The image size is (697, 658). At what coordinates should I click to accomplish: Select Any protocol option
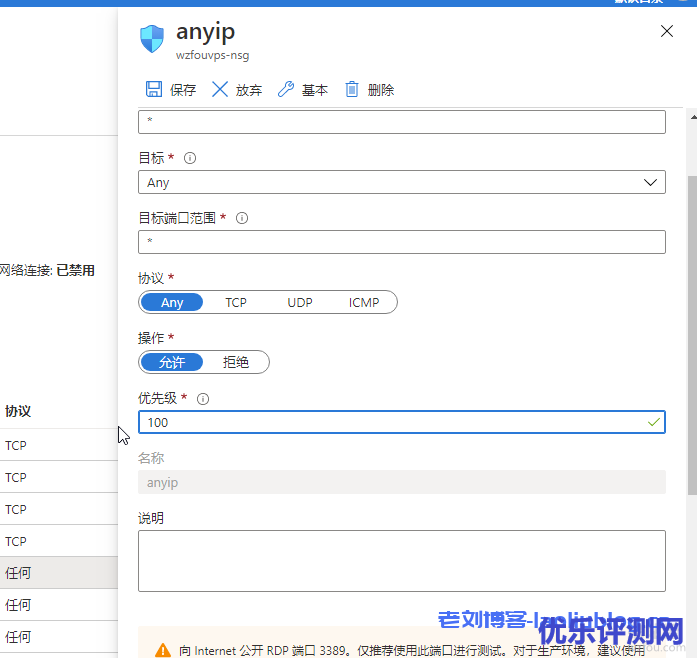tap(172, 302)
